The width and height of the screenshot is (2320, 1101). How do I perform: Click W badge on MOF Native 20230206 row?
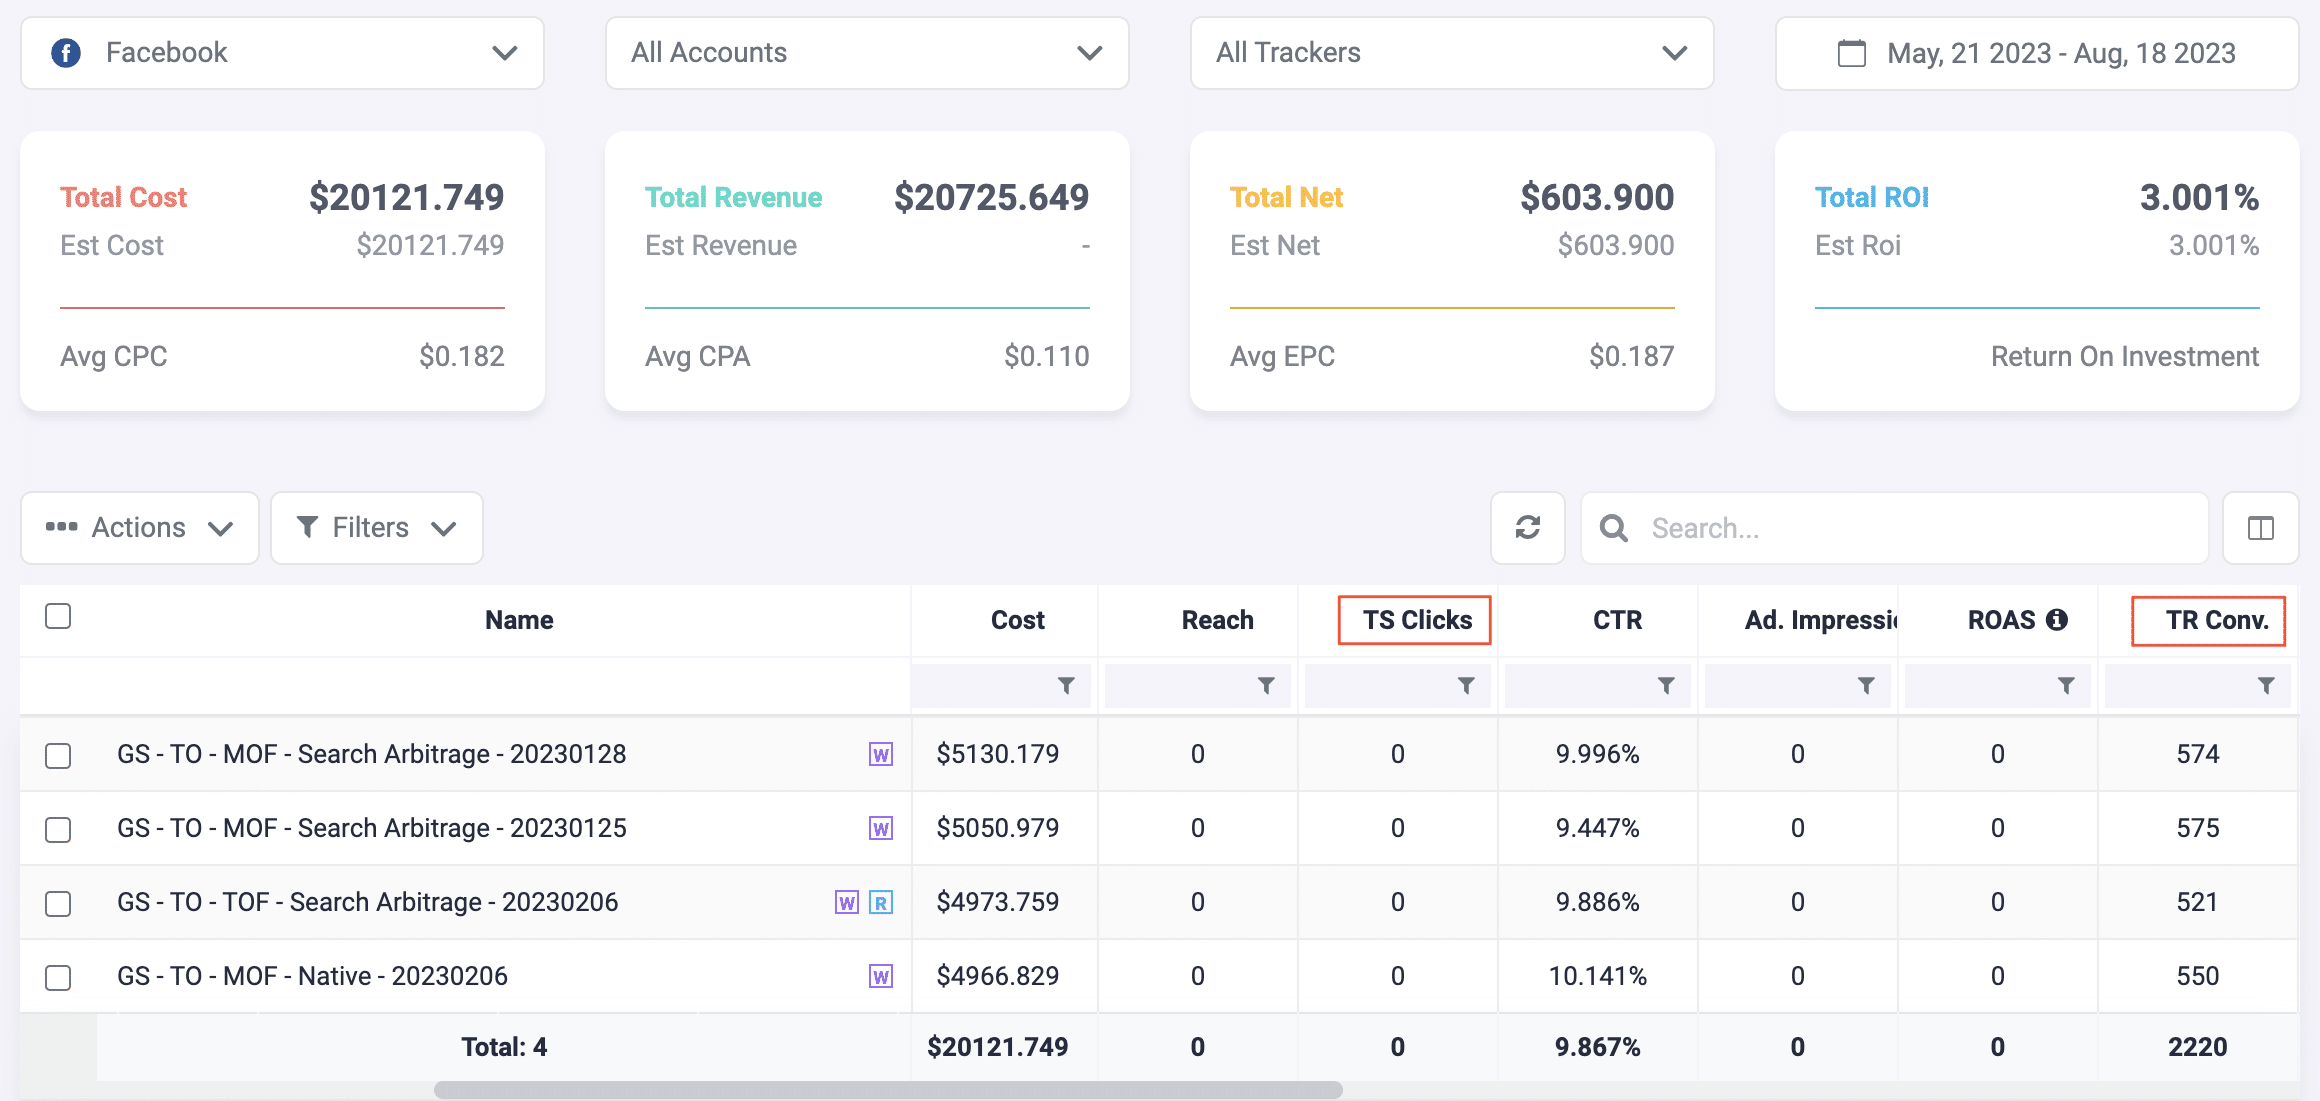tap(880, 977)
